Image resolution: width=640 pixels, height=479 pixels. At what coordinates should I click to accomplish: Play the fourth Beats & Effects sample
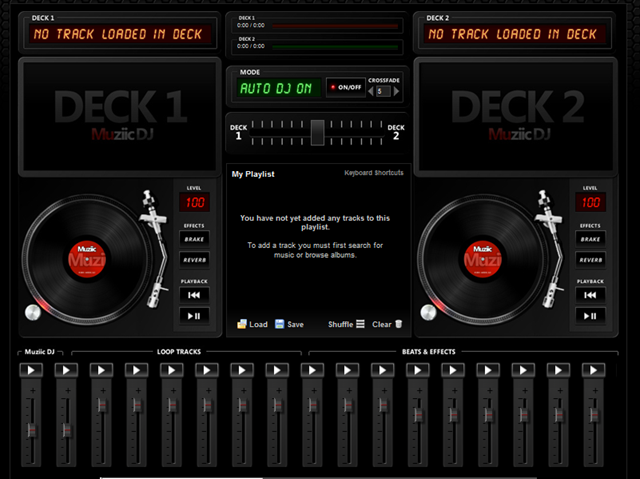pyautogui.click(x=417, y=370)
